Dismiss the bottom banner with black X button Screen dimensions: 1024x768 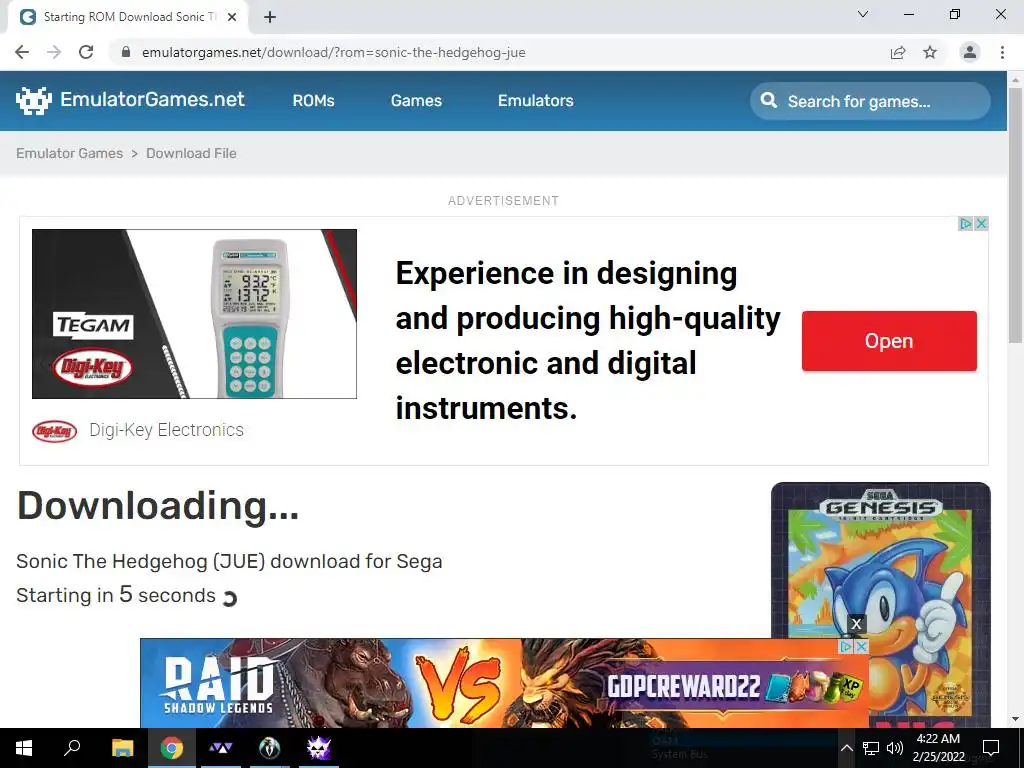[x=856, y=624]
